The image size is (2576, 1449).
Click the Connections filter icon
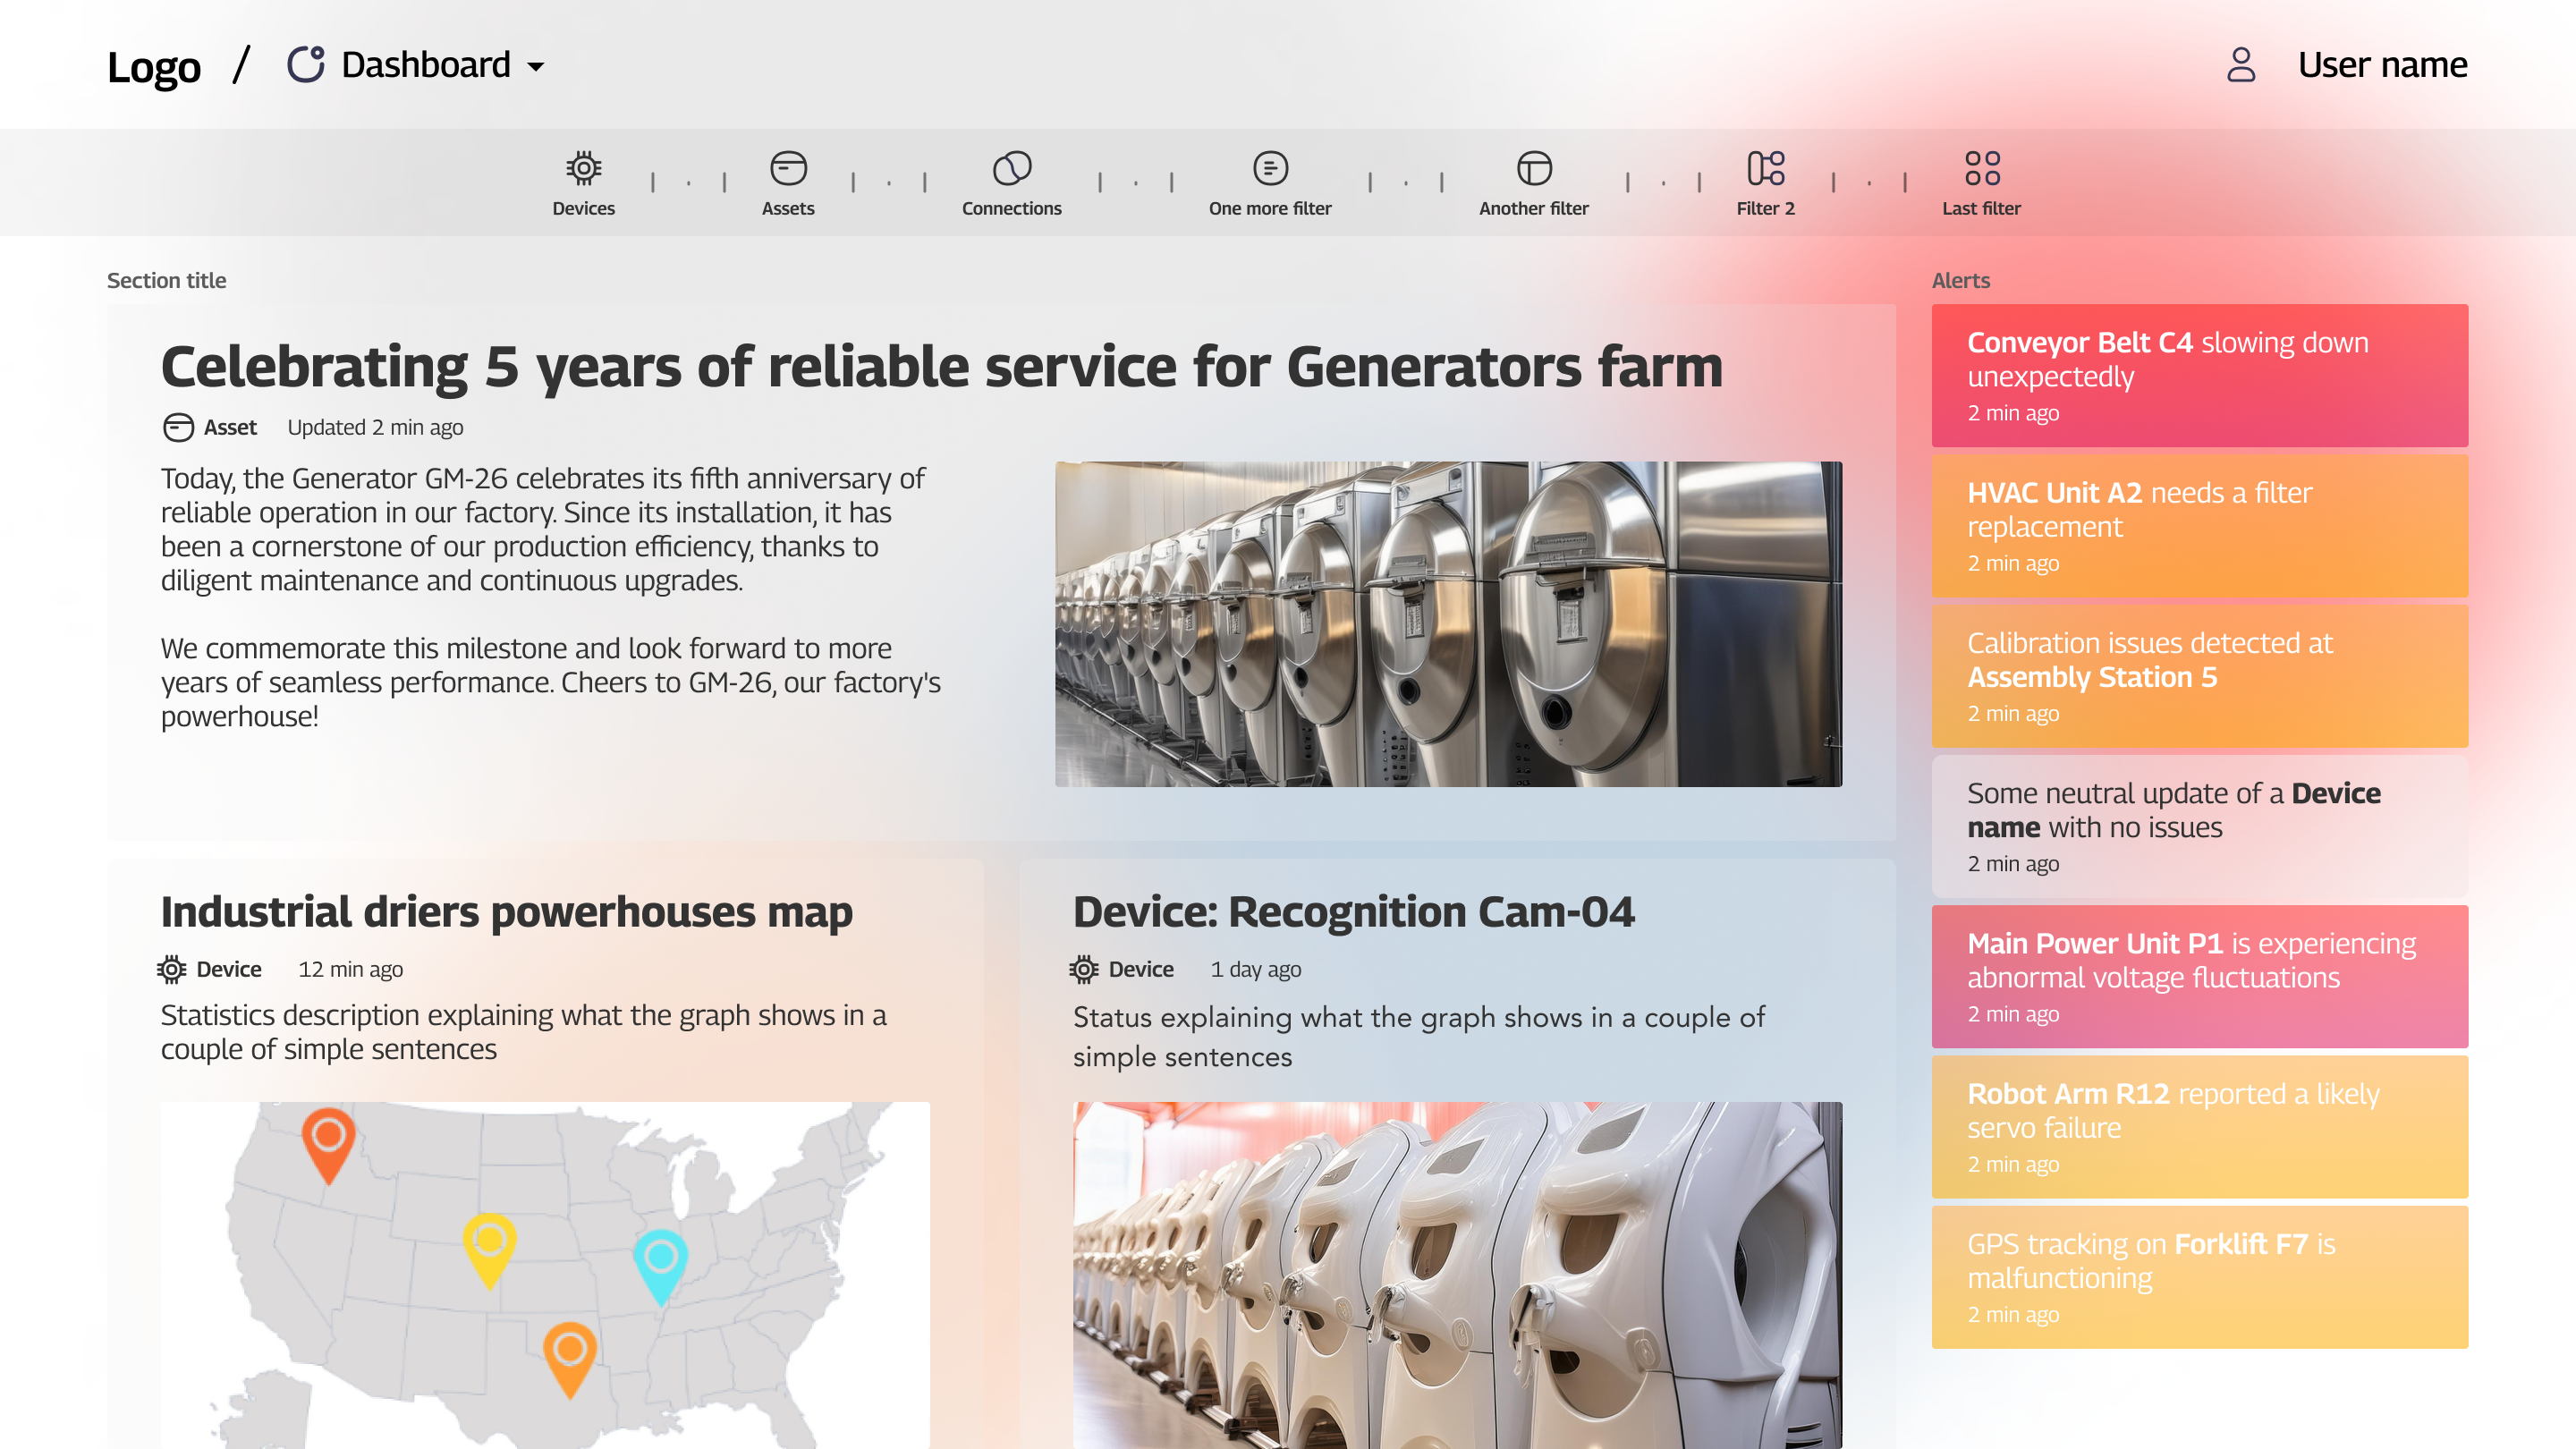[1012, 168]
